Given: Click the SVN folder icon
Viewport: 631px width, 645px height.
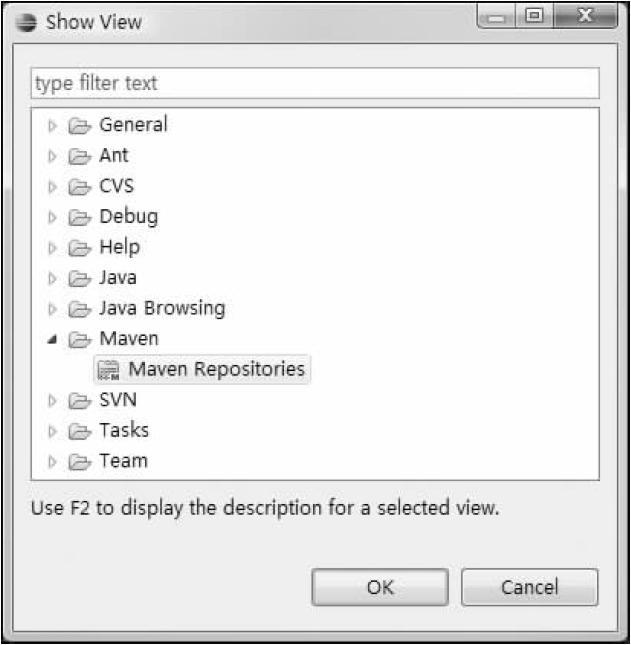Looking at the screenshot, I should (79, 401).
